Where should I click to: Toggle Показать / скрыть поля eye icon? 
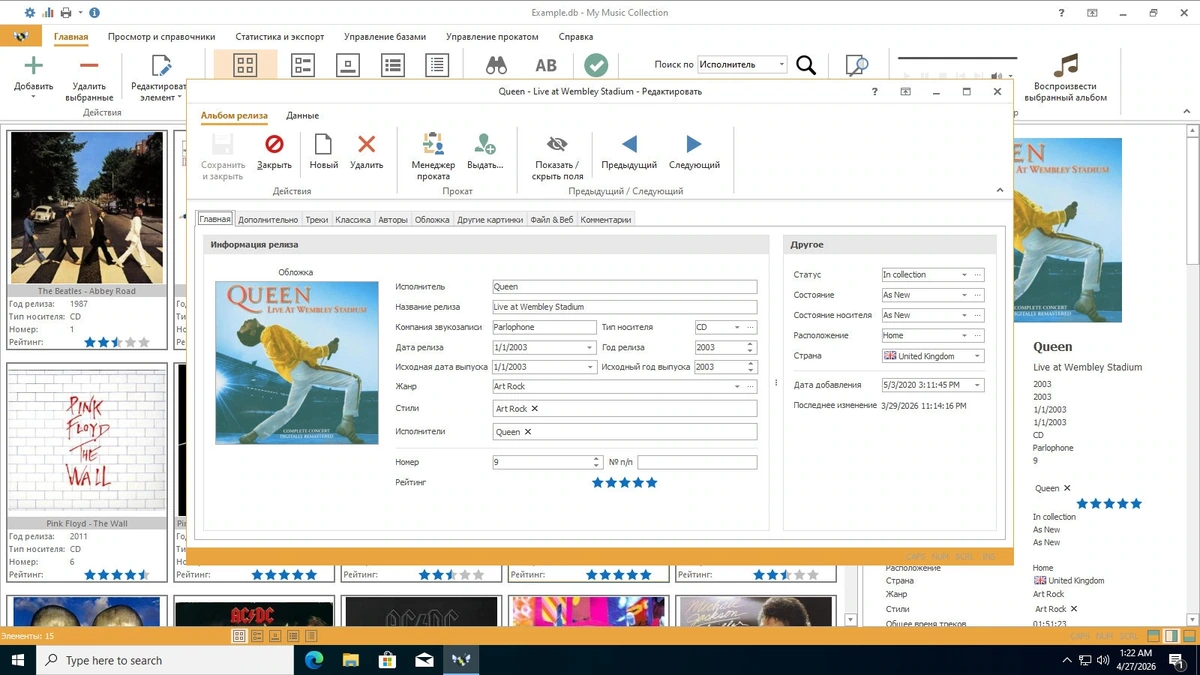557,144
